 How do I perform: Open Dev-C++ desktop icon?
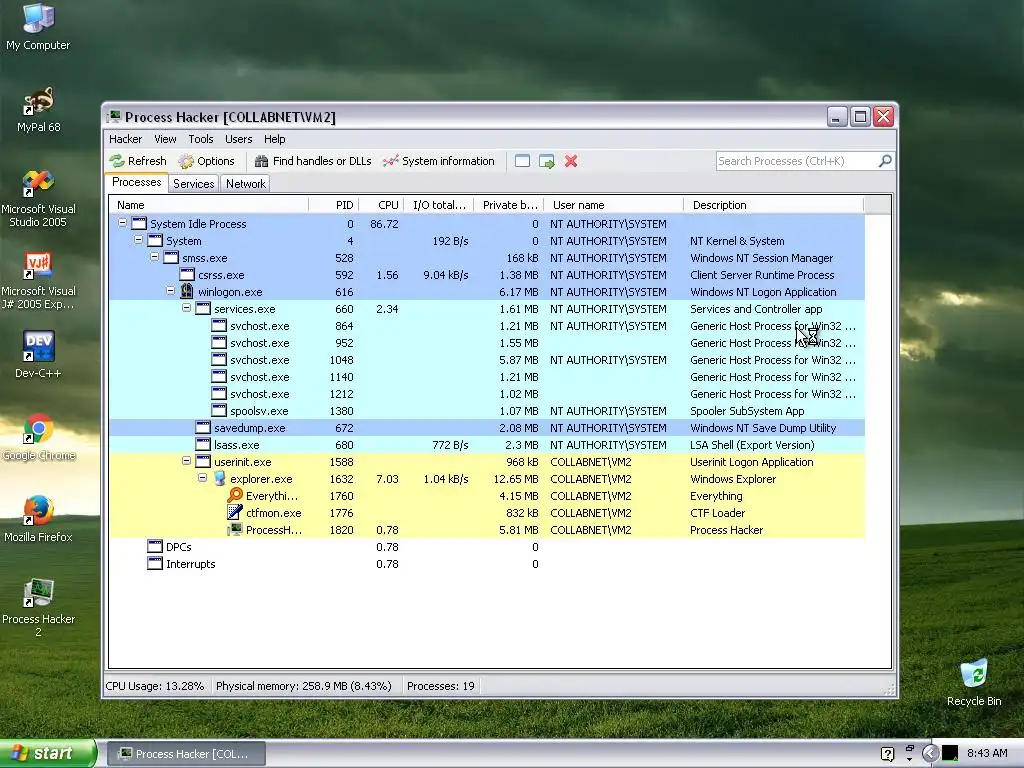(x=38, y=355)
